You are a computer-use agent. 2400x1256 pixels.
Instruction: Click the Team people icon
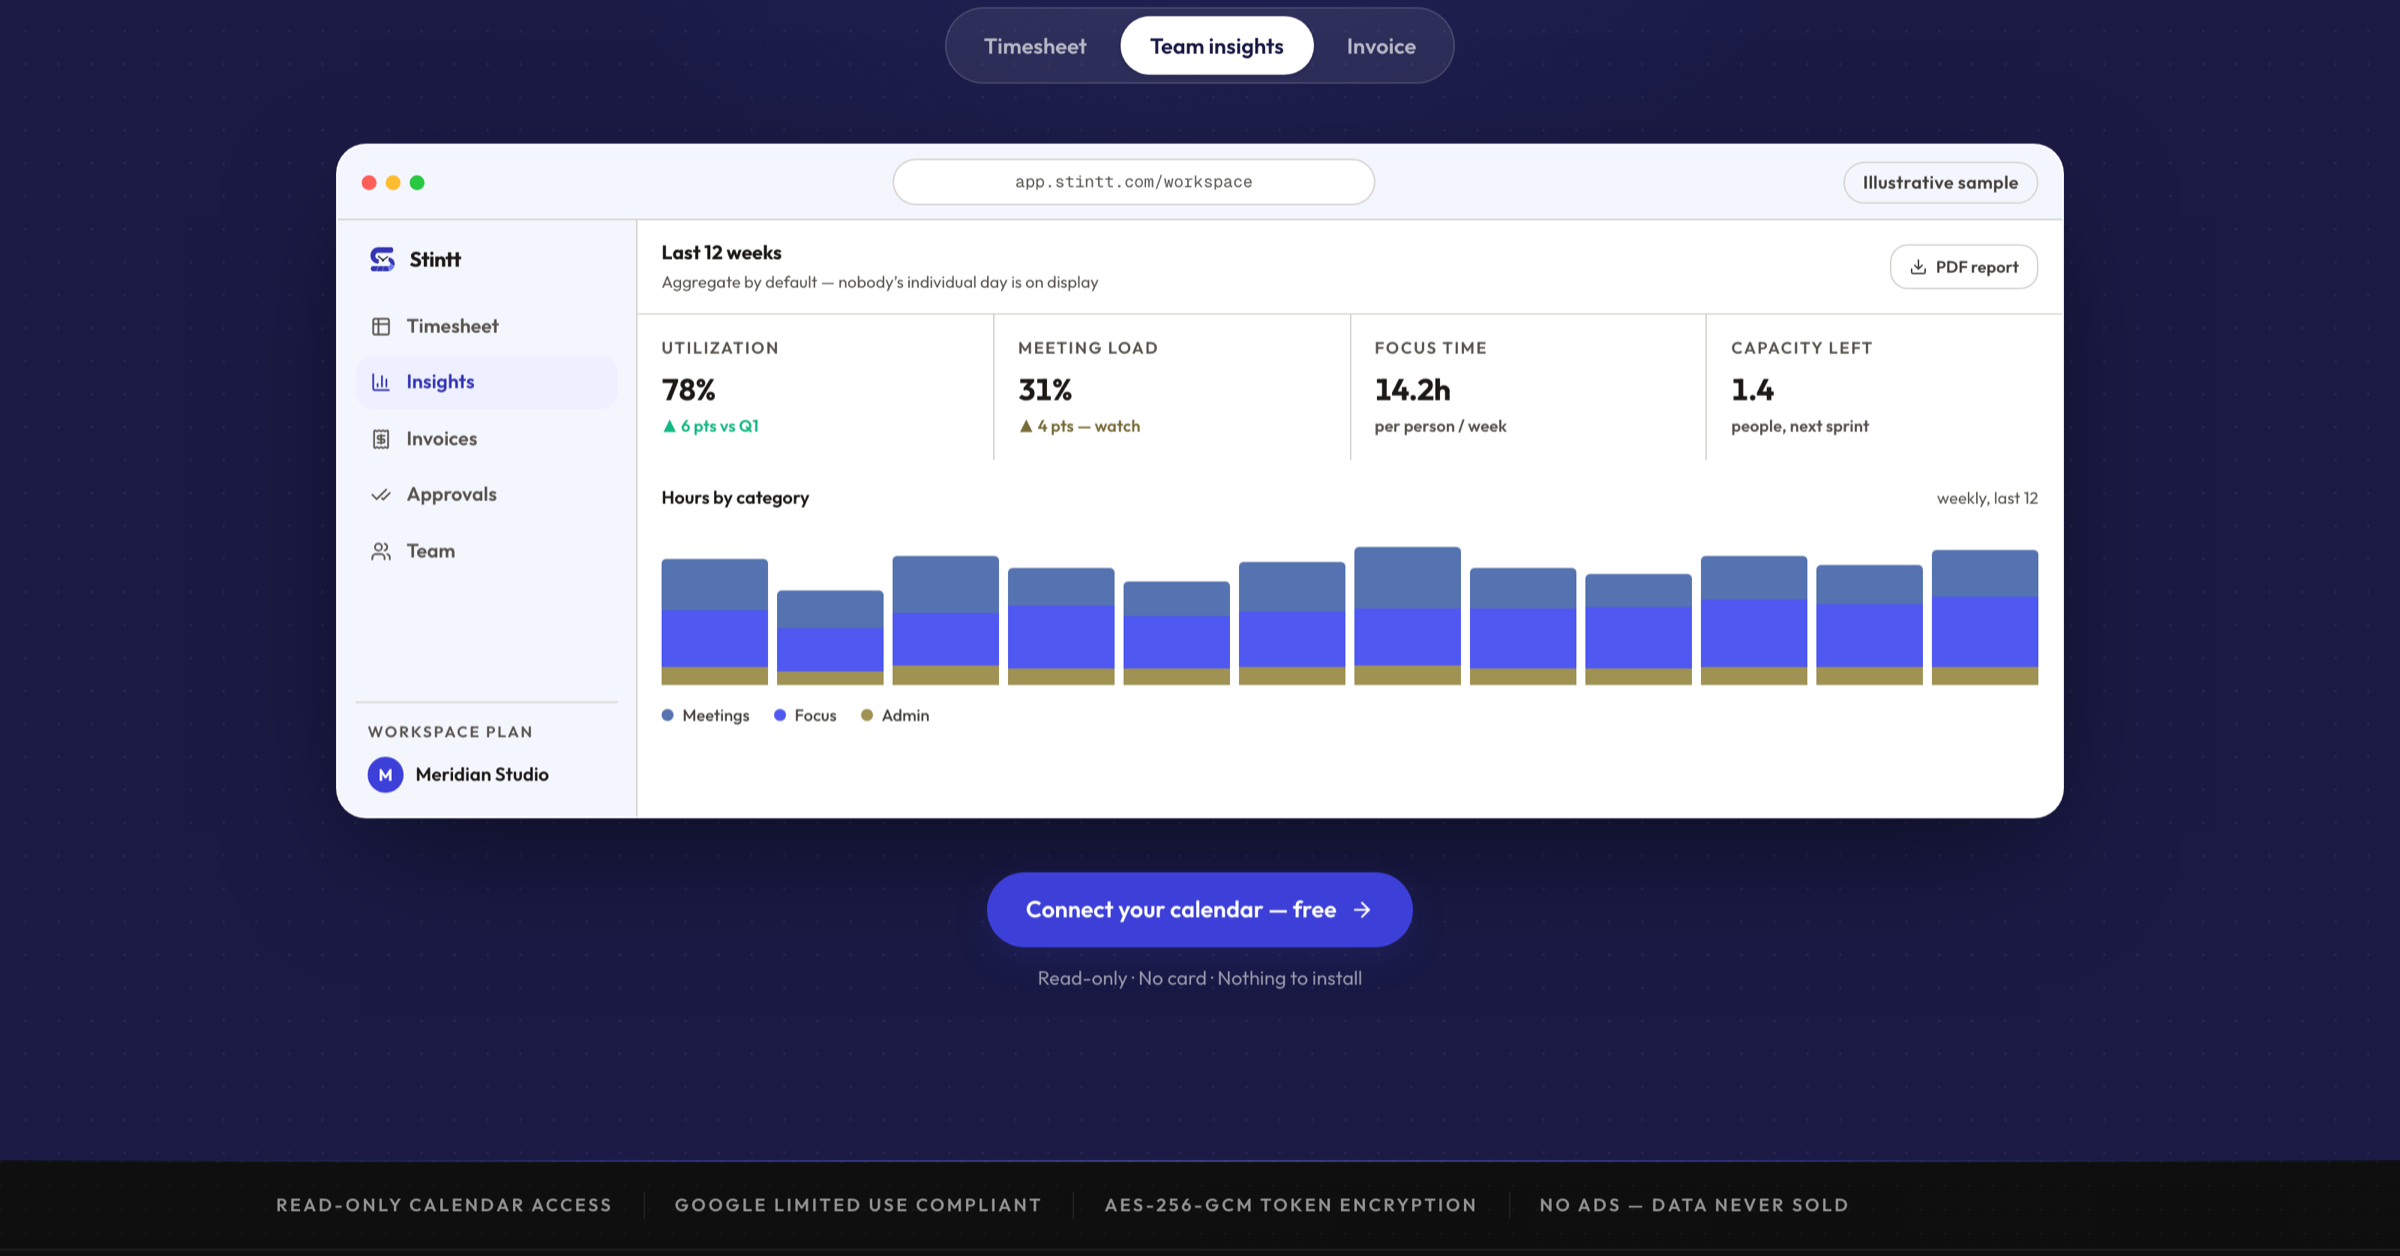[x=381, y=551]
